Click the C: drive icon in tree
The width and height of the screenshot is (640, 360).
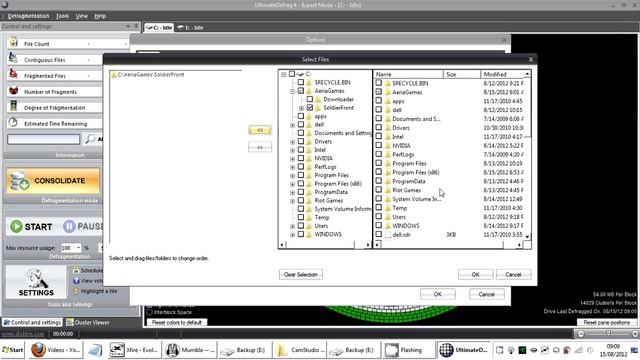pos(300,74)
